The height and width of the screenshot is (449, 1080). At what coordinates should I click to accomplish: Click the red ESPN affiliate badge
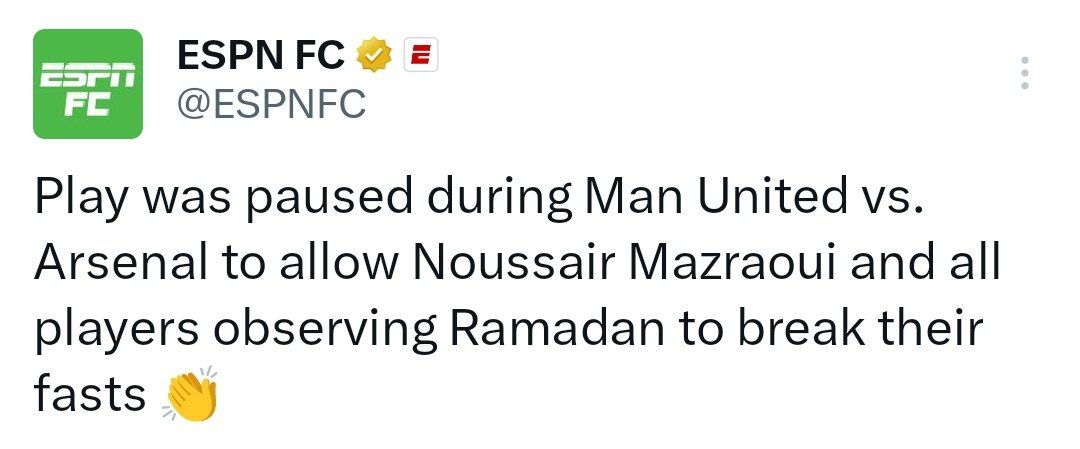tap(421, 58)
